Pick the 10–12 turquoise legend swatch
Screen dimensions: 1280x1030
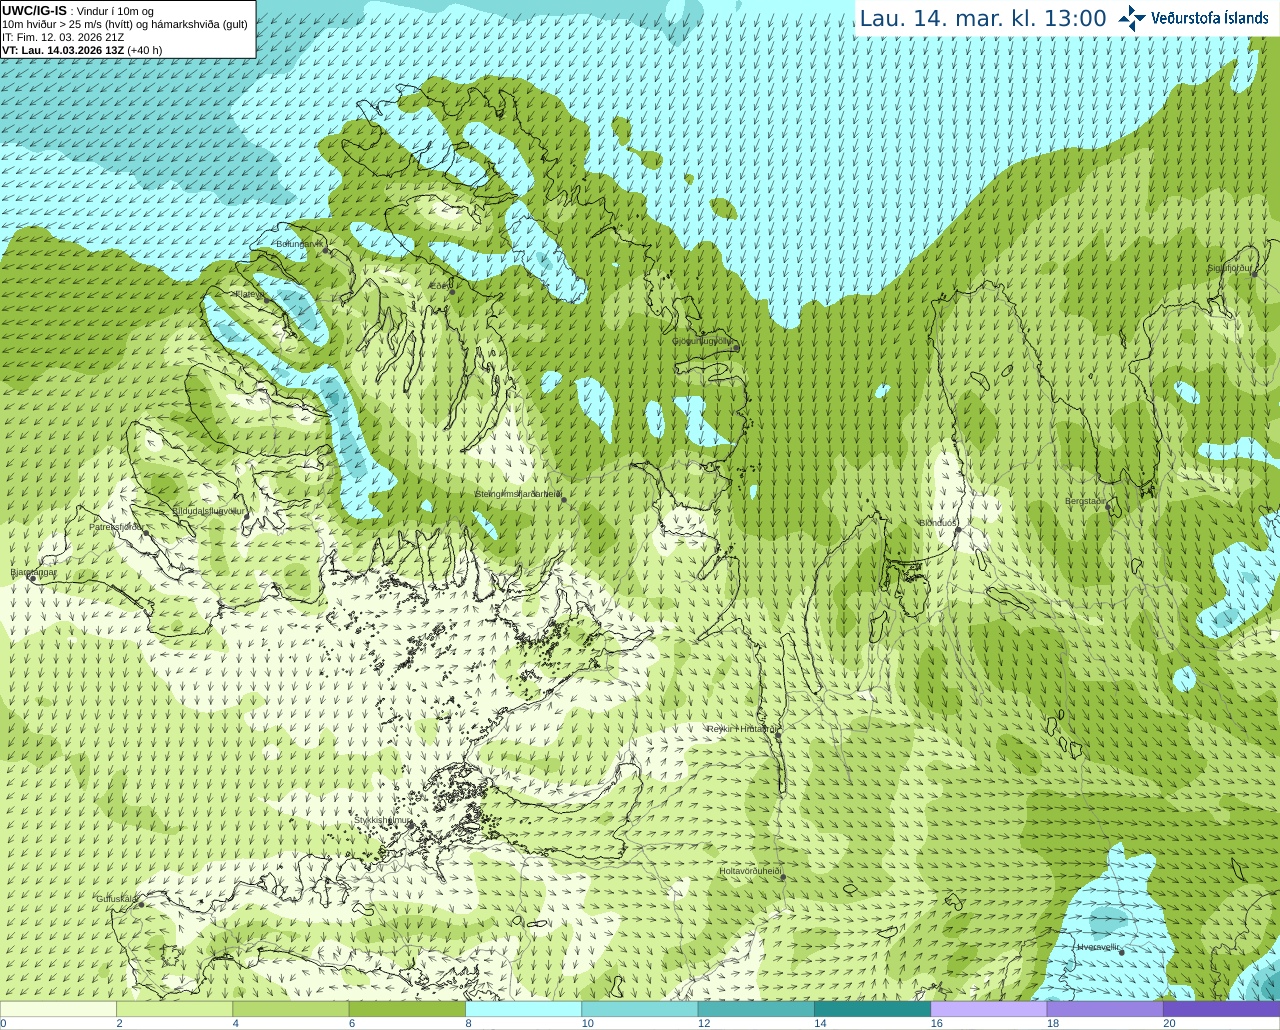pyautogui.click(x=639, y=1009)
